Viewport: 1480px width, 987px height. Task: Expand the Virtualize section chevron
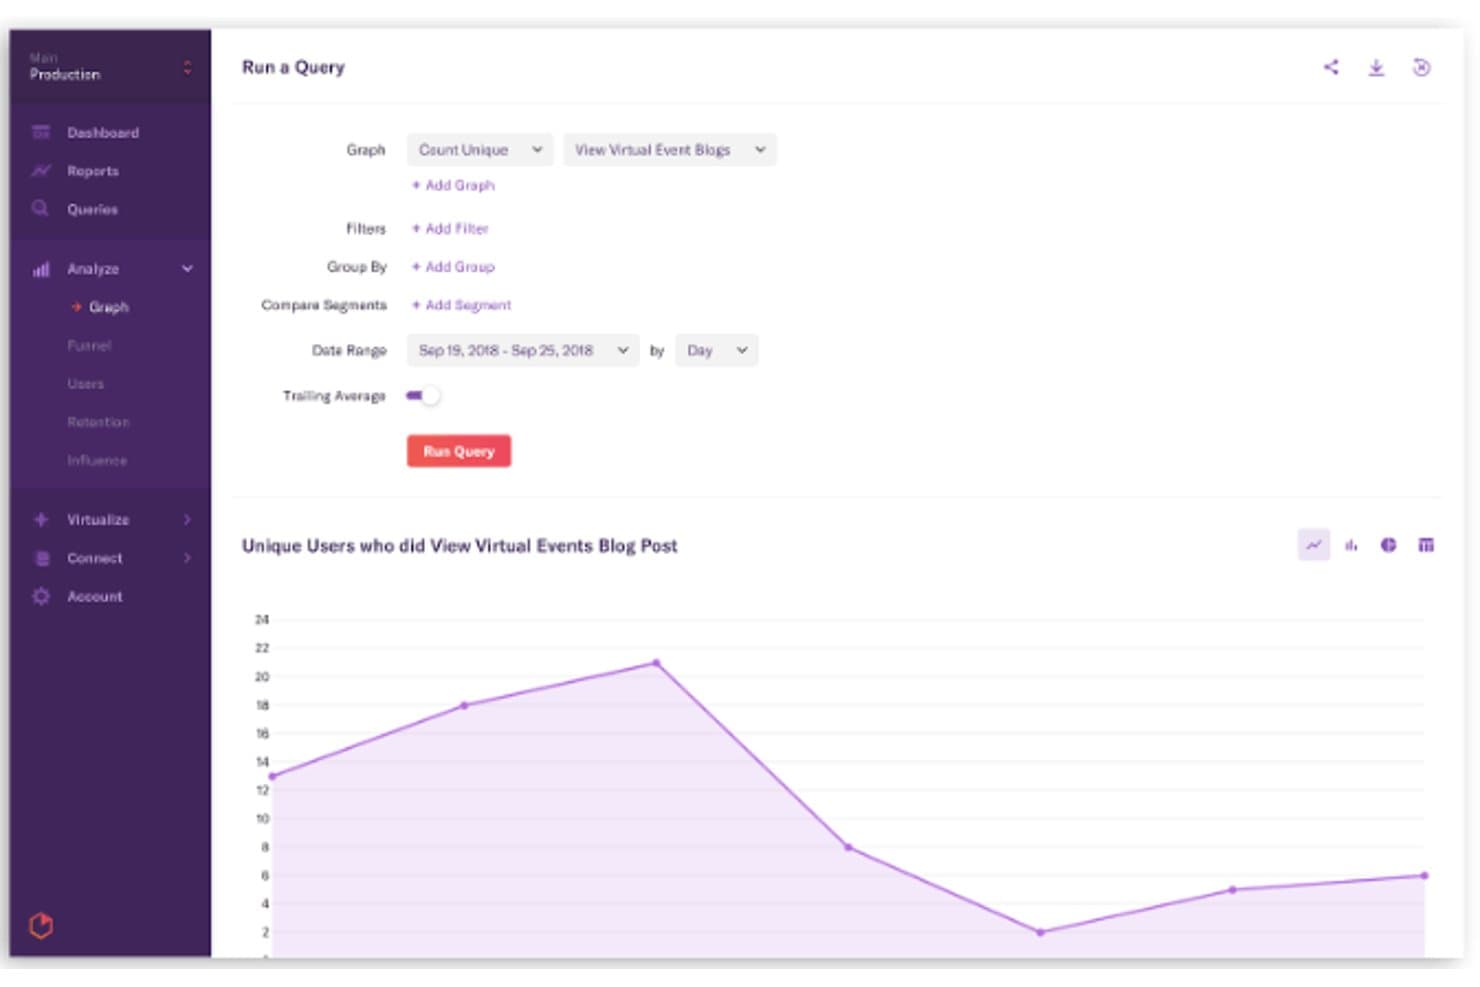pyautogui.click(x=187, y=520)
